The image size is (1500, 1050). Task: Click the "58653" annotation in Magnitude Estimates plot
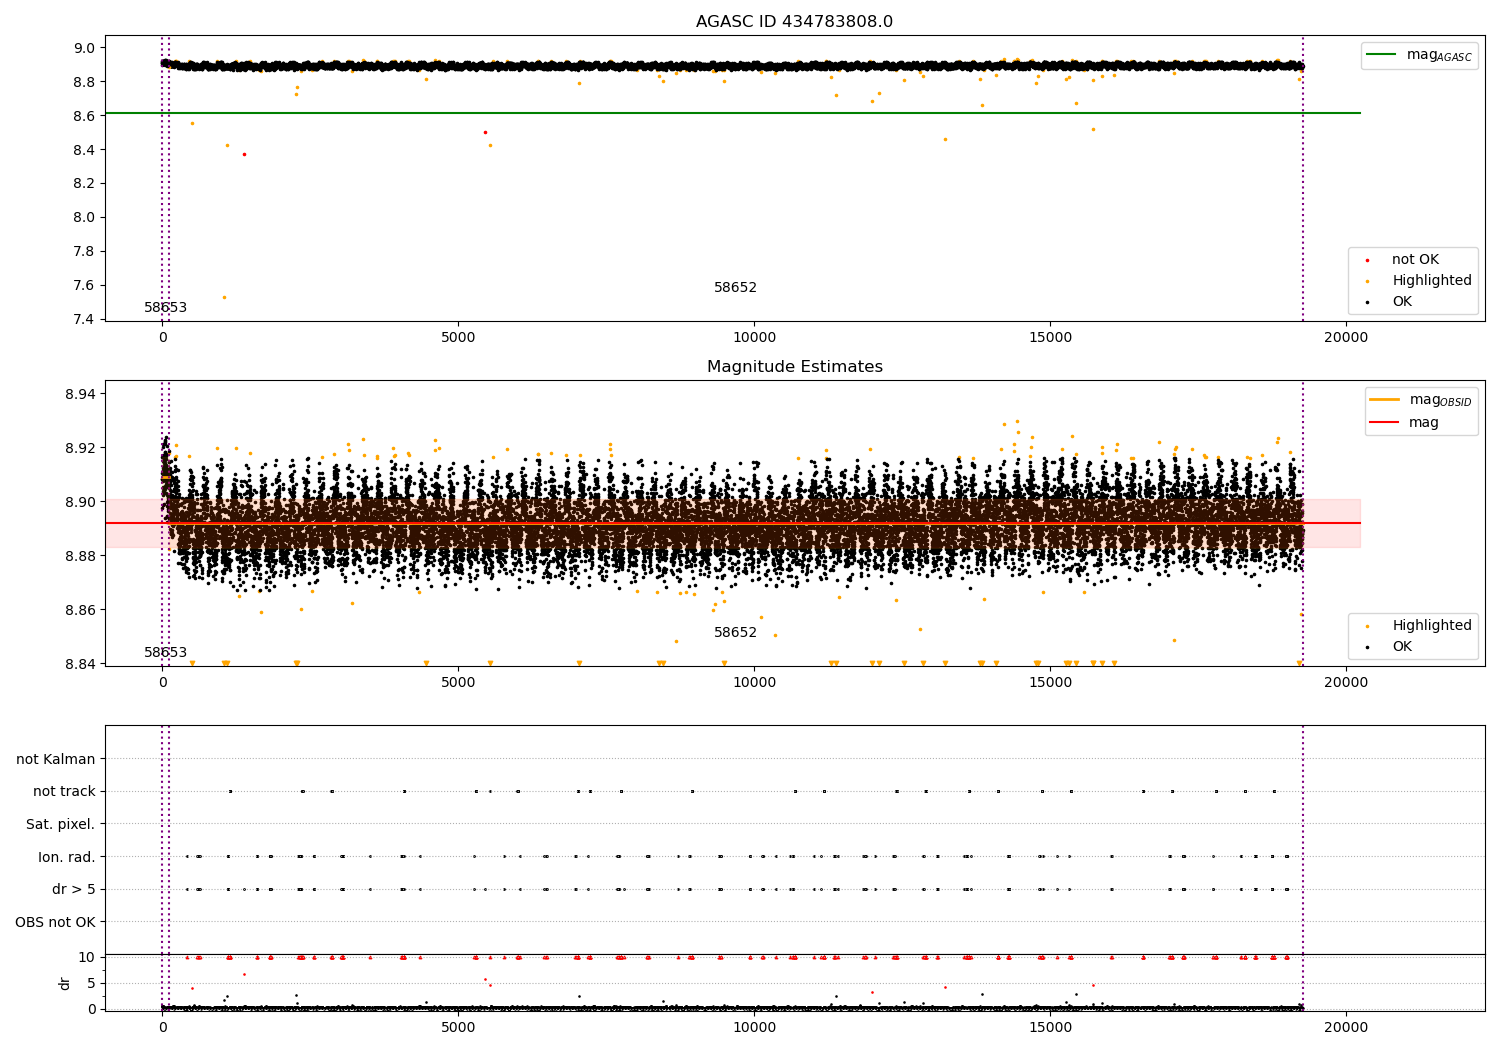[x=165, y=653]
